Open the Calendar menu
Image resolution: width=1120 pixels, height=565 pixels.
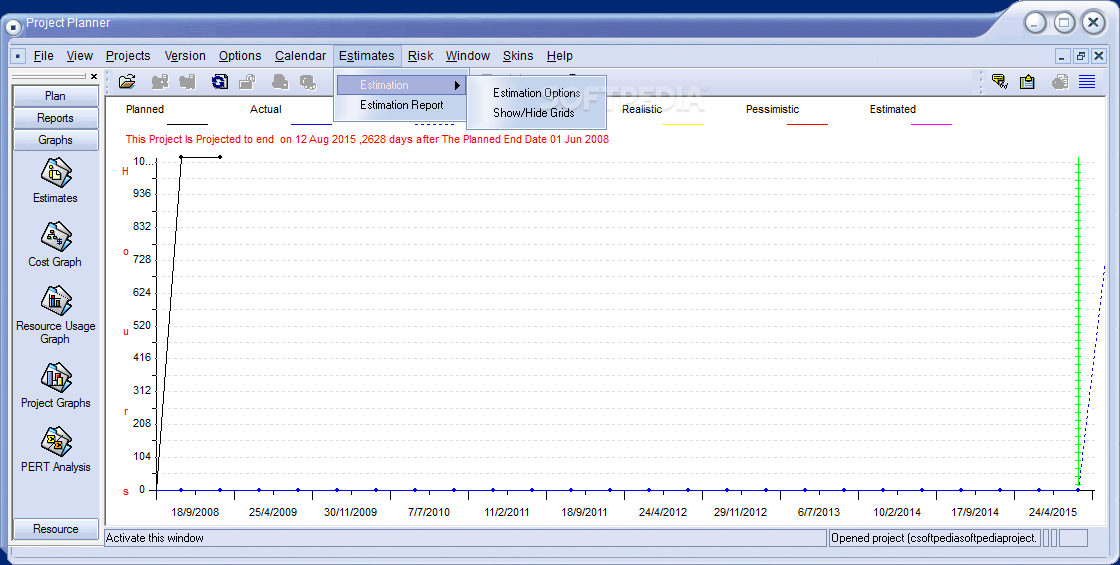tap(300, 56)
